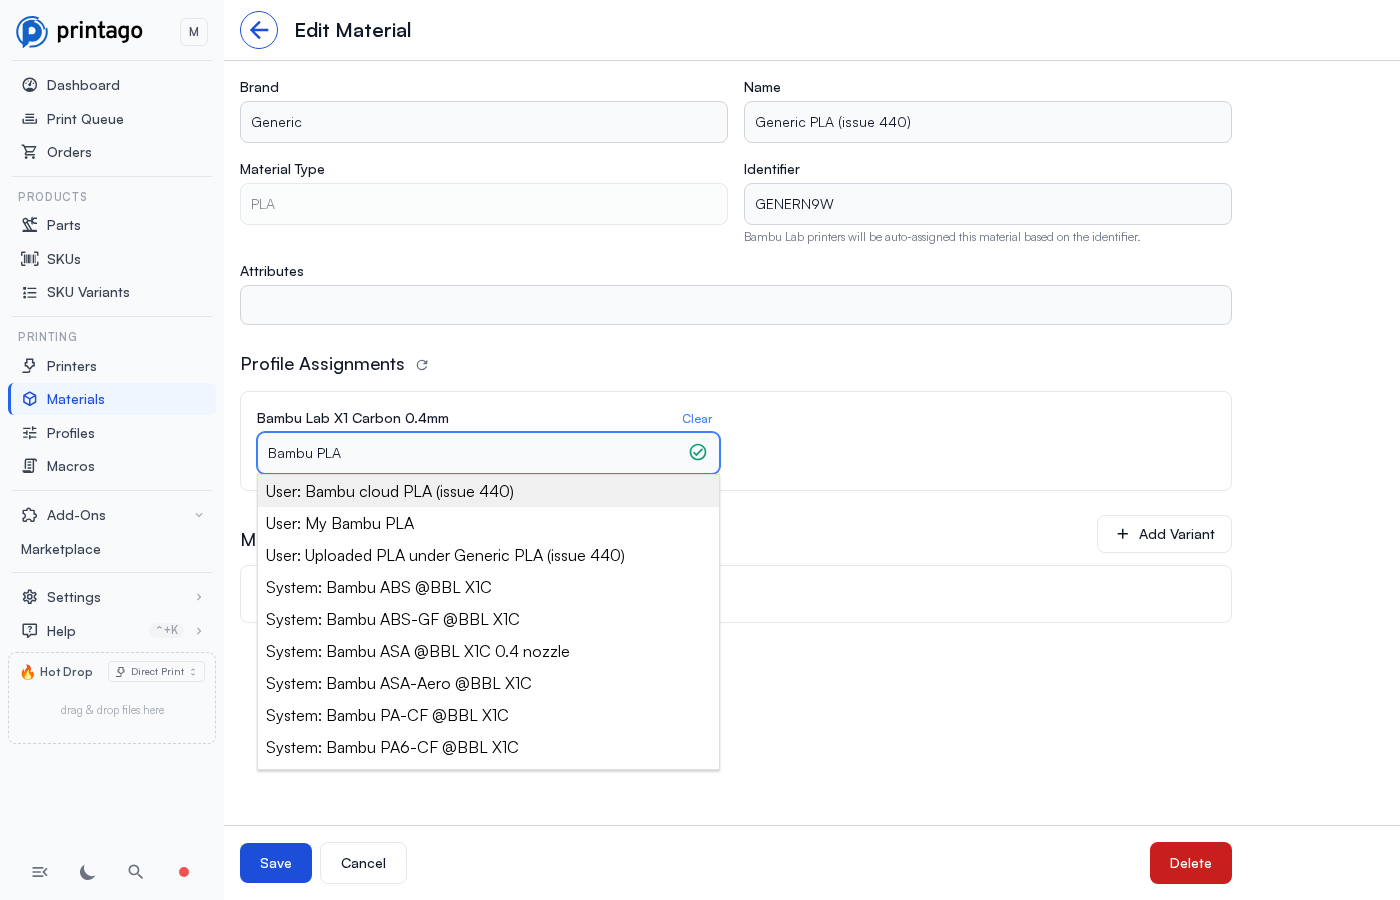Choose System: Bambu PA6-CF @BBL X1C
The height and width of the screenshot is (900, 1400).
click(488, 747)
